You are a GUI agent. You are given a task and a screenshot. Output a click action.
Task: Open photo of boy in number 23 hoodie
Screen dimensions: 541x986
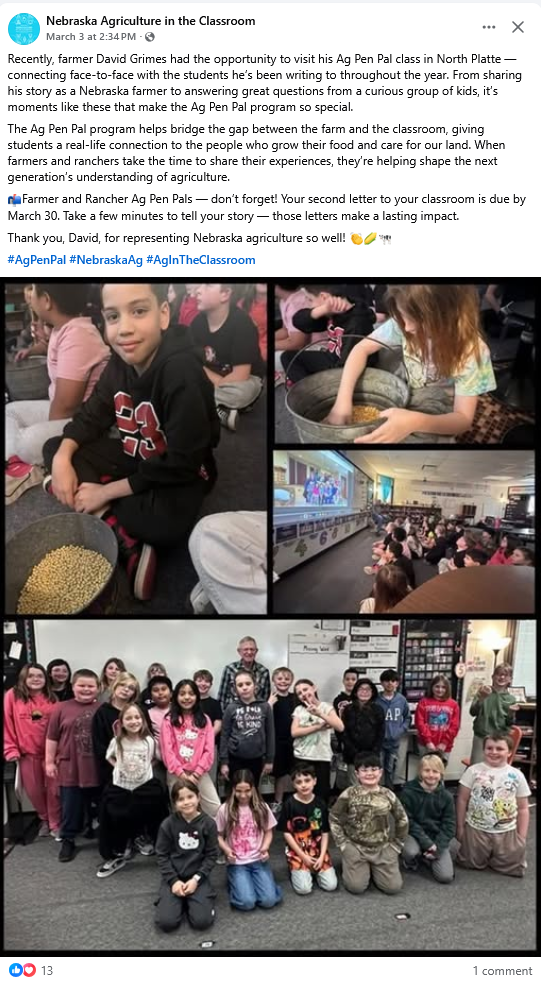(136, 448)
